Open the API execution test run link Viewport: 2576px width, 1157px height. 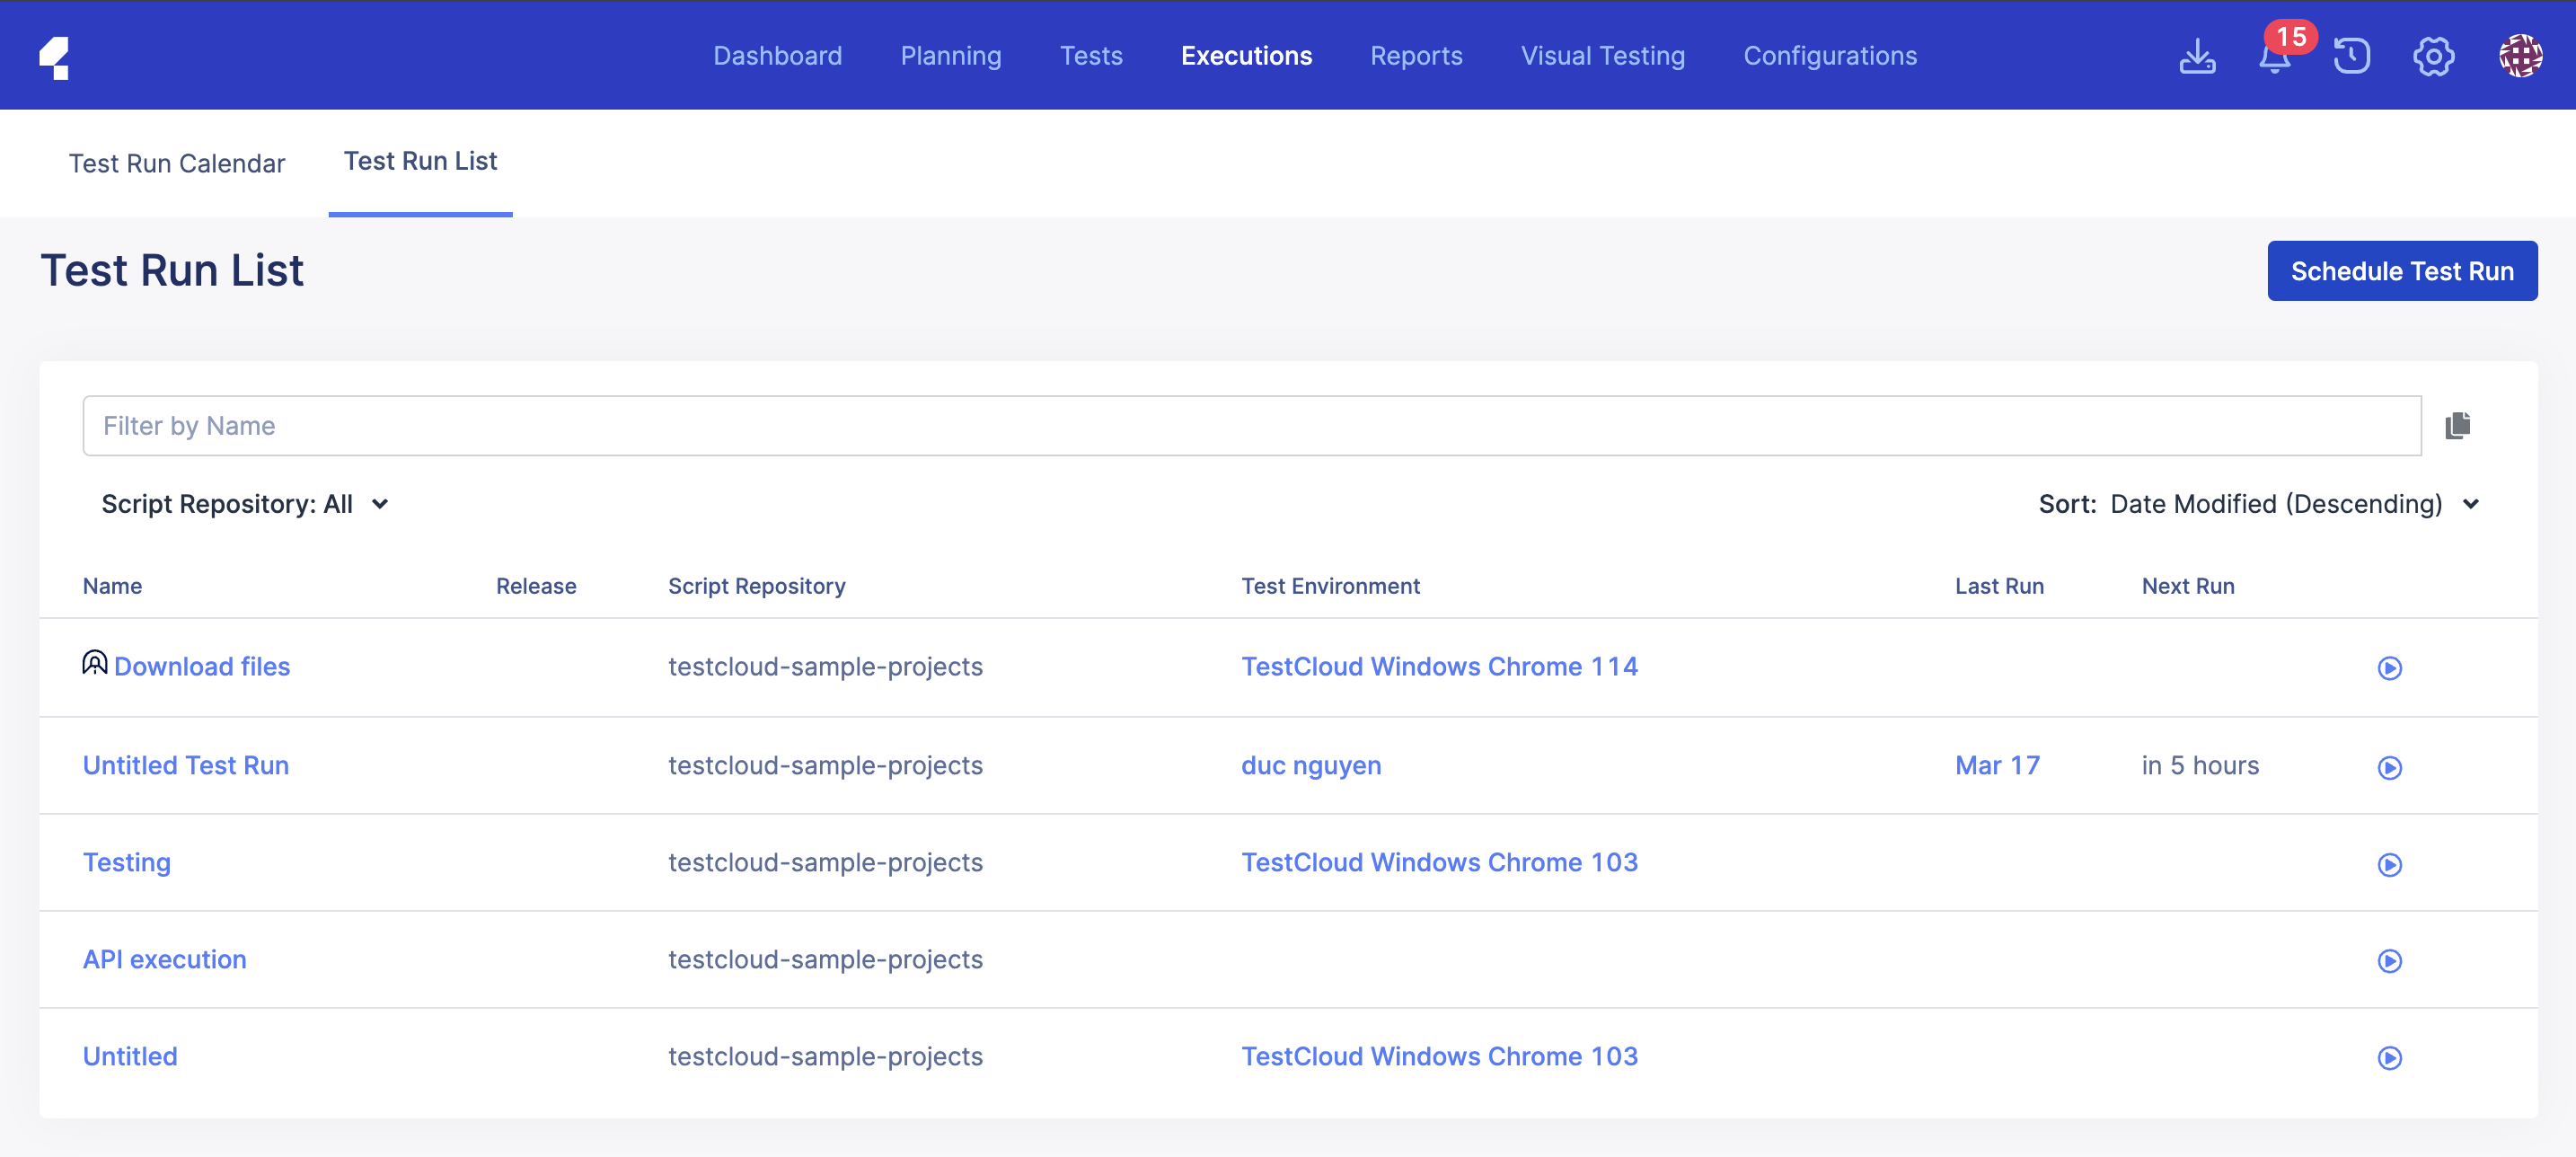tap(164, 959)
